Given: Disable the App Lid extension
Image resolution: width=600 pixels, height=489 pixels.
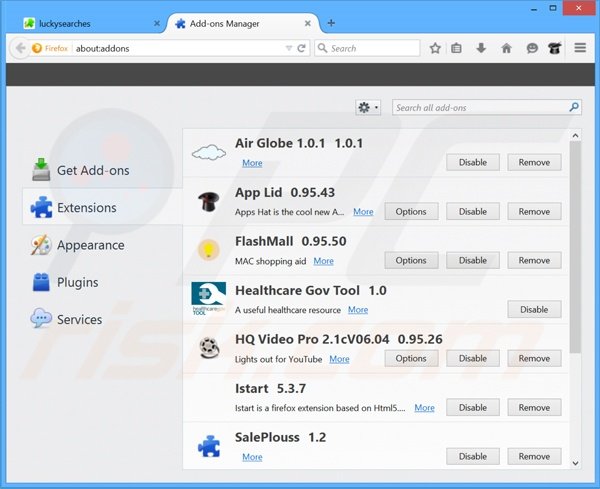Looking at the screenshot, I should coord(473,211).
